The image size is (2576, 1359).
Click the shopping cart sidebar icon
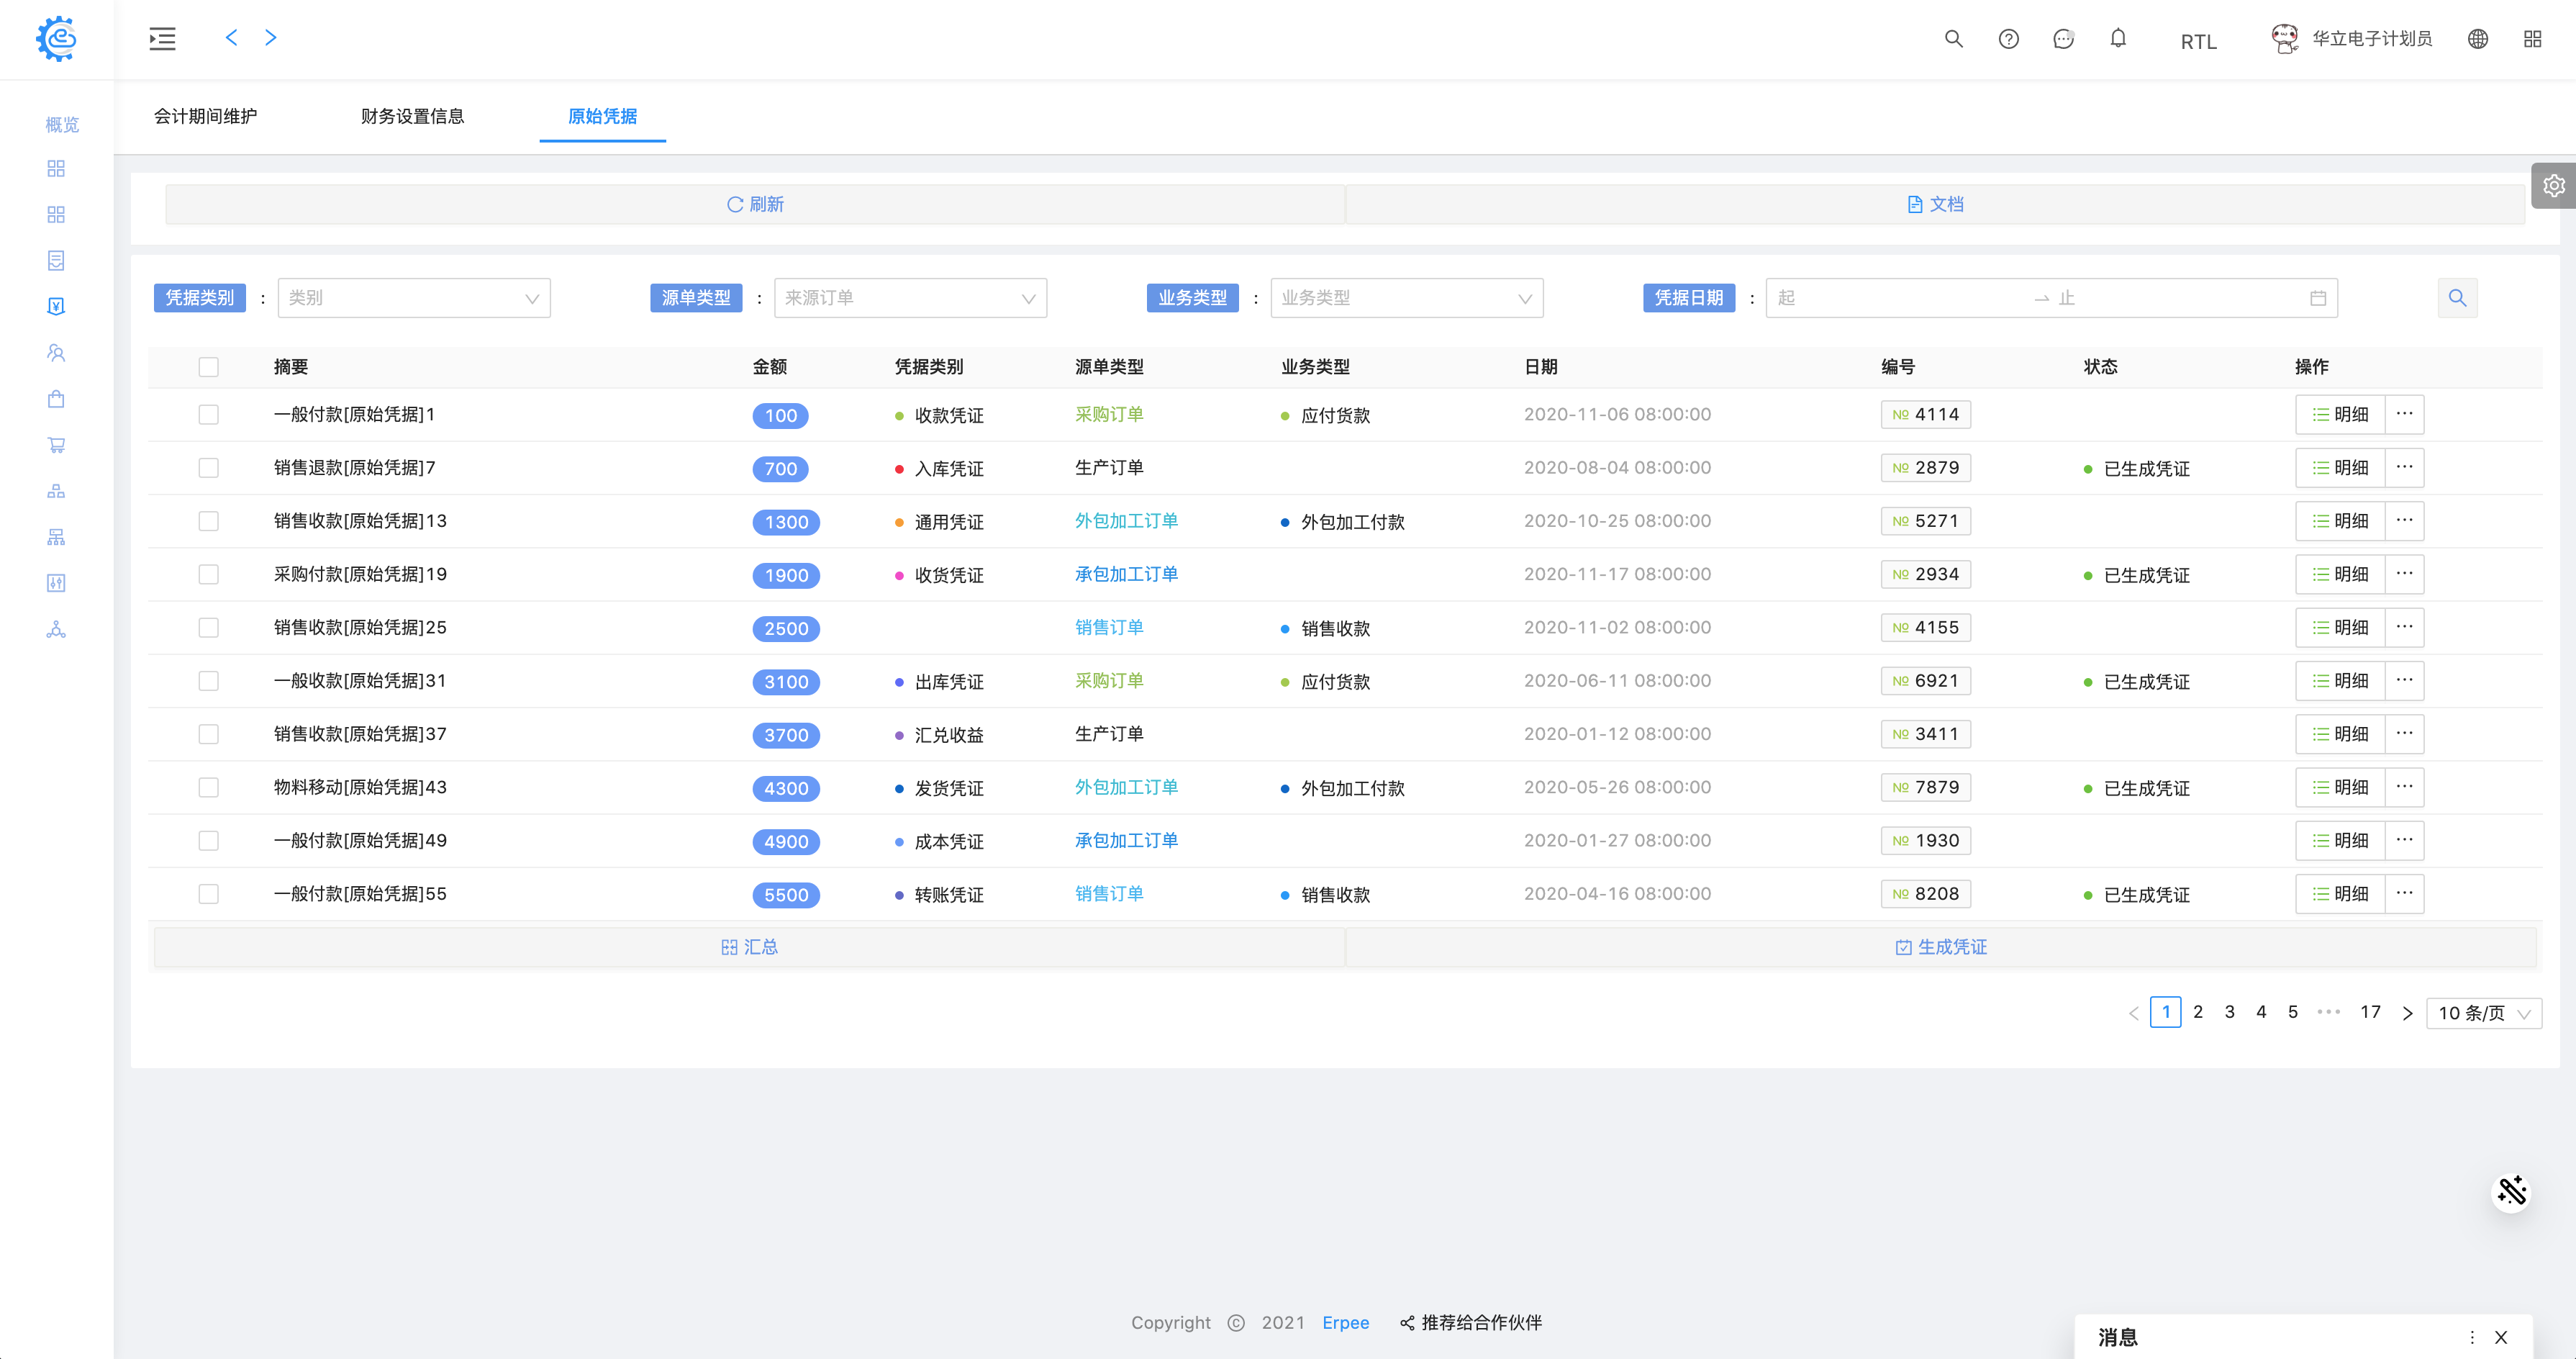(56, 445)
